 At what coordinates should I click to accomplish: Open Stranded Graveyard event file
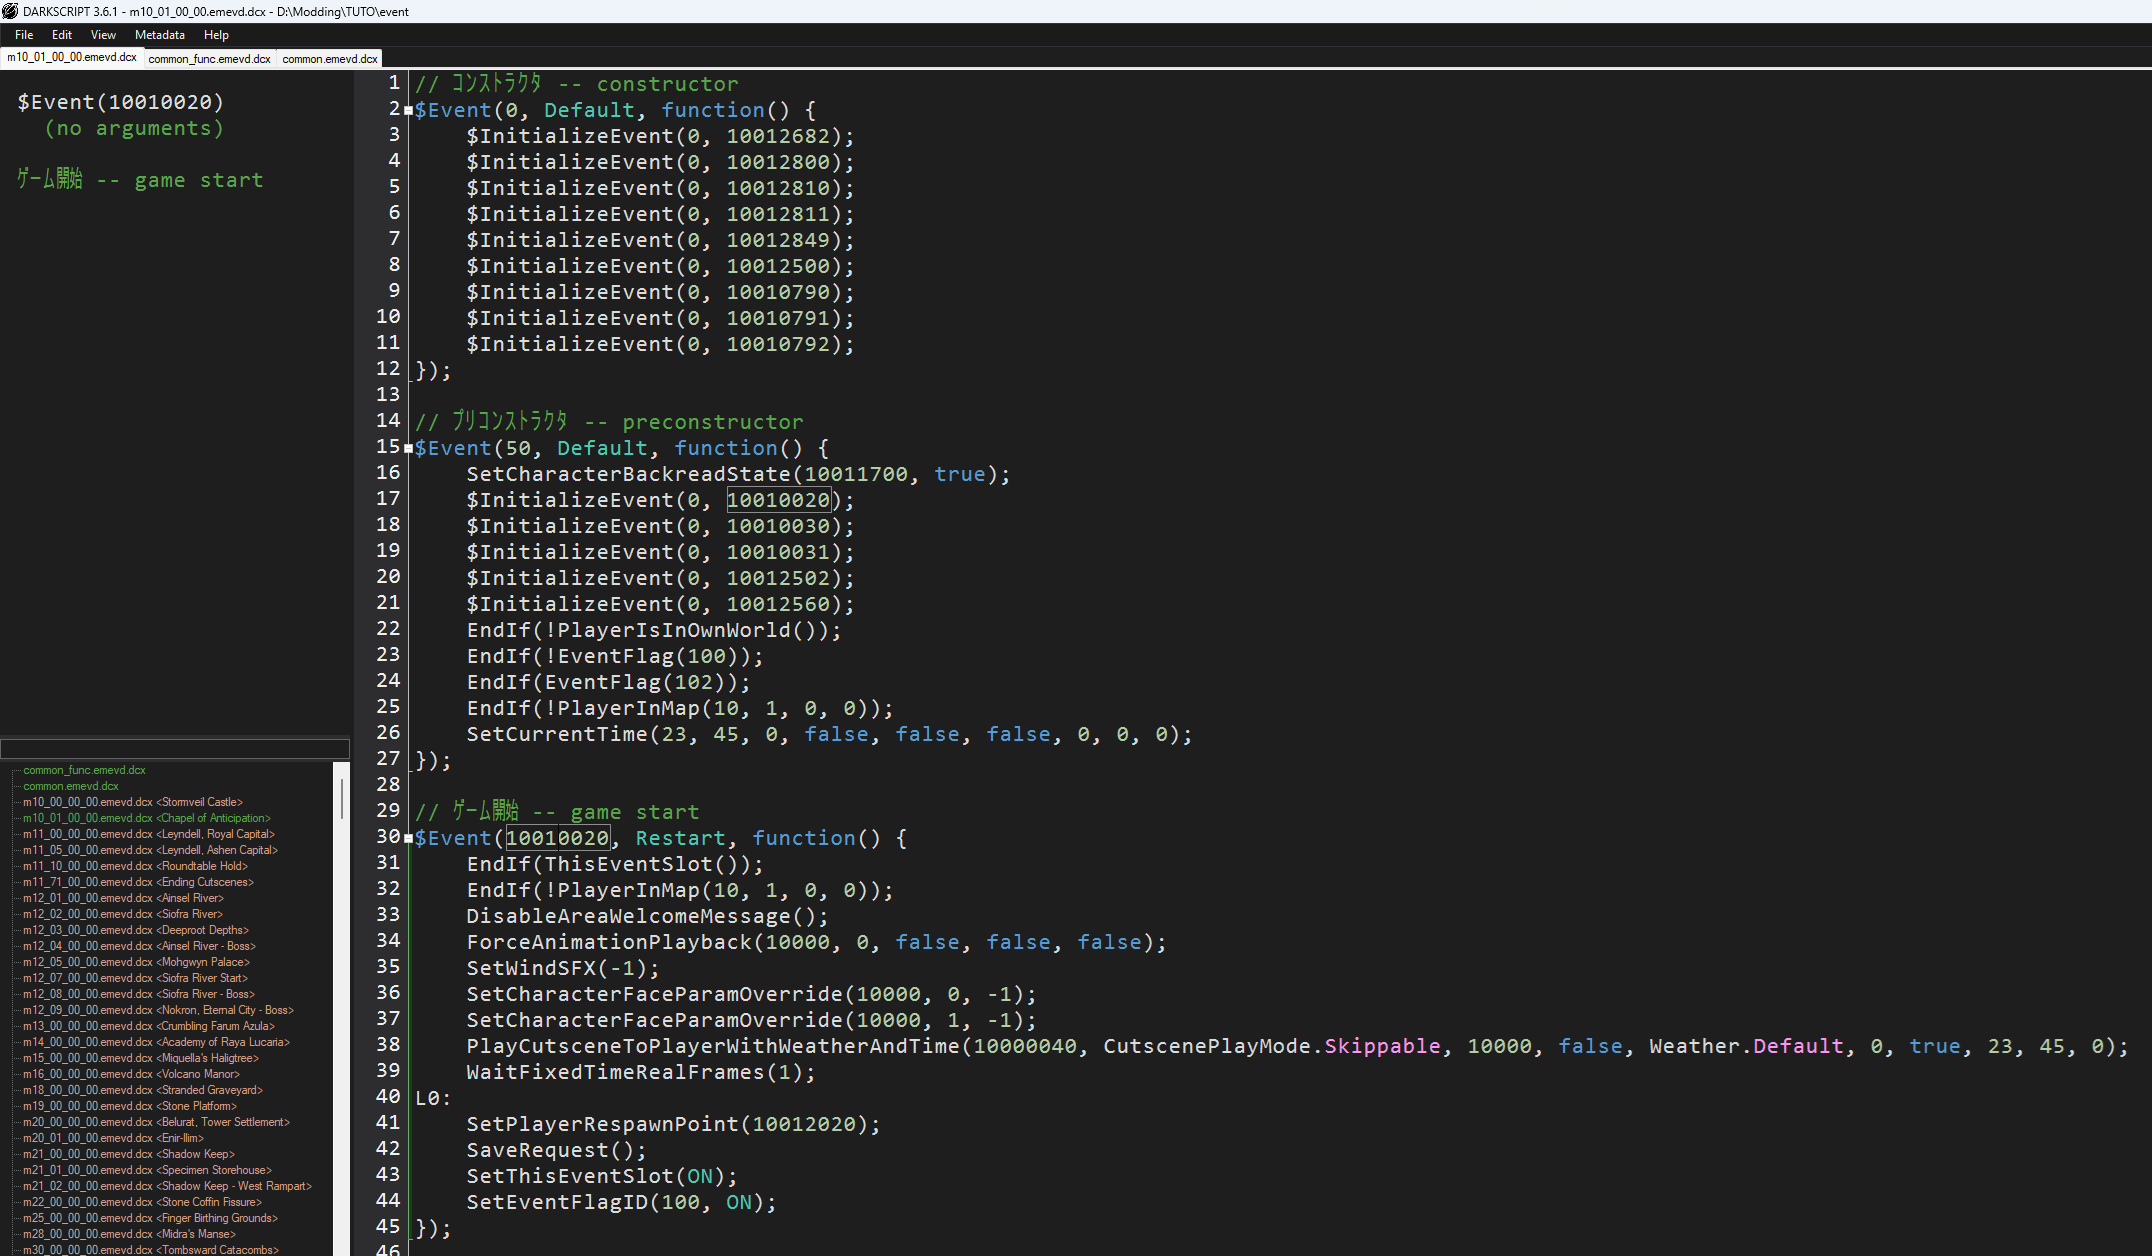(x=142, y=1090)
